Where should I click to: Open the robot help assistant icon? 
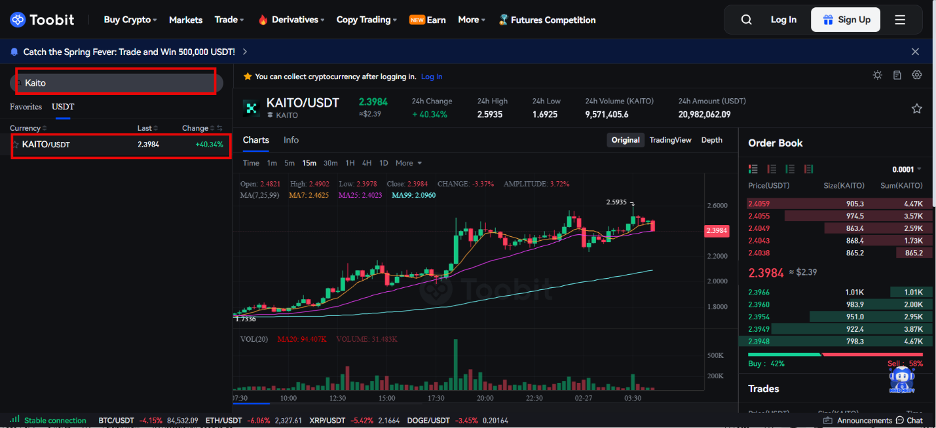[901, 379]
